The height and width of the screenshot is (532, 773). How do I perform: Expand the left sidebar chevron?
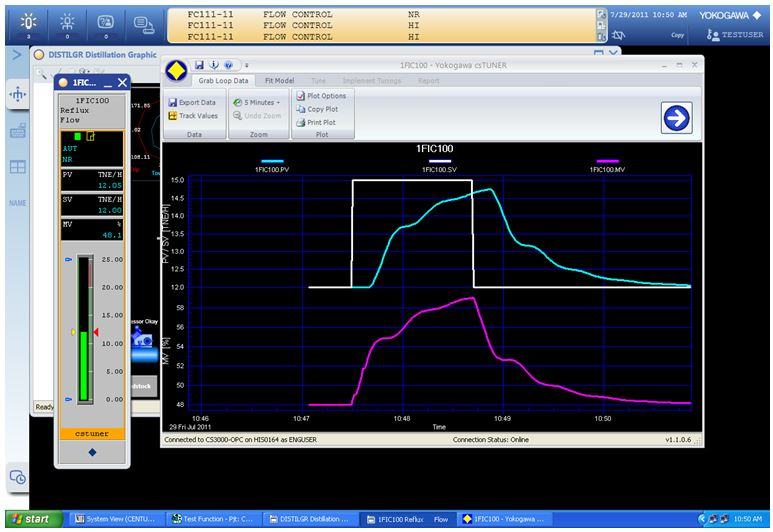tap(17, 54)
